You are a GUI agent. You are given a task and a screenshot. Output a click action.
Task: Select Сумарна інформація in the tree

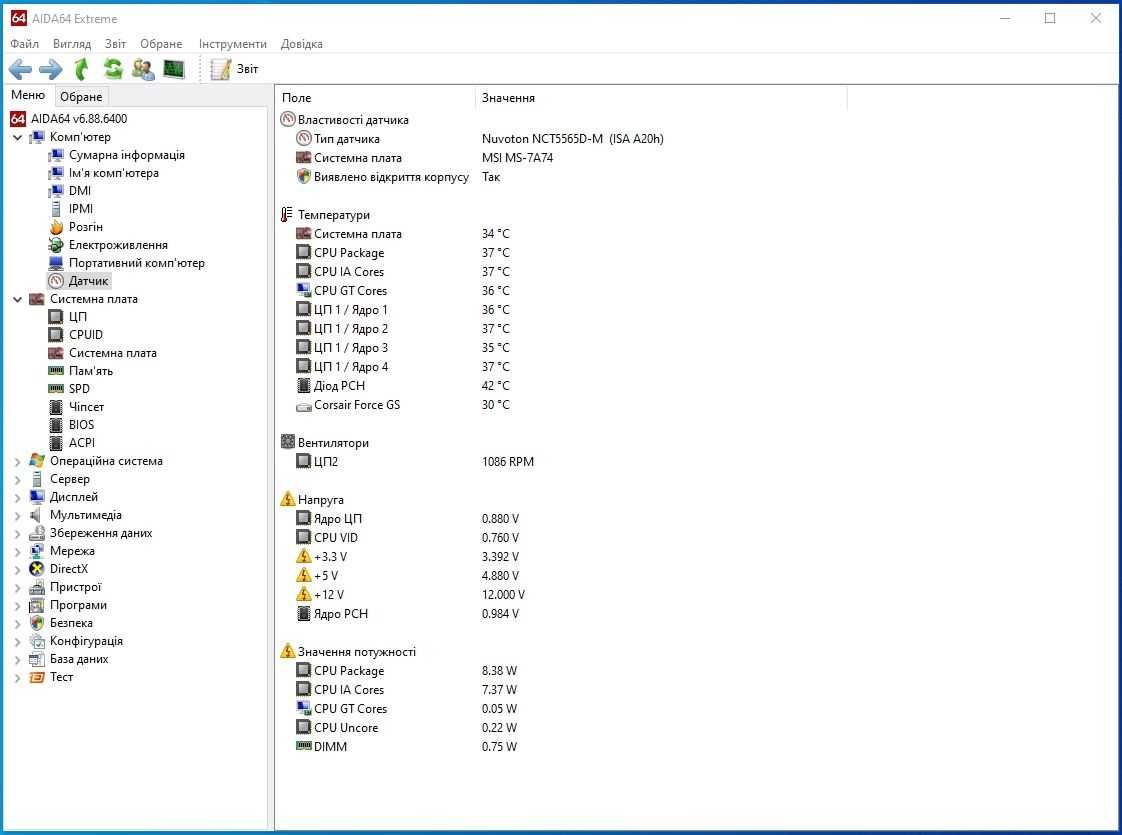click(x=127, y=155)
